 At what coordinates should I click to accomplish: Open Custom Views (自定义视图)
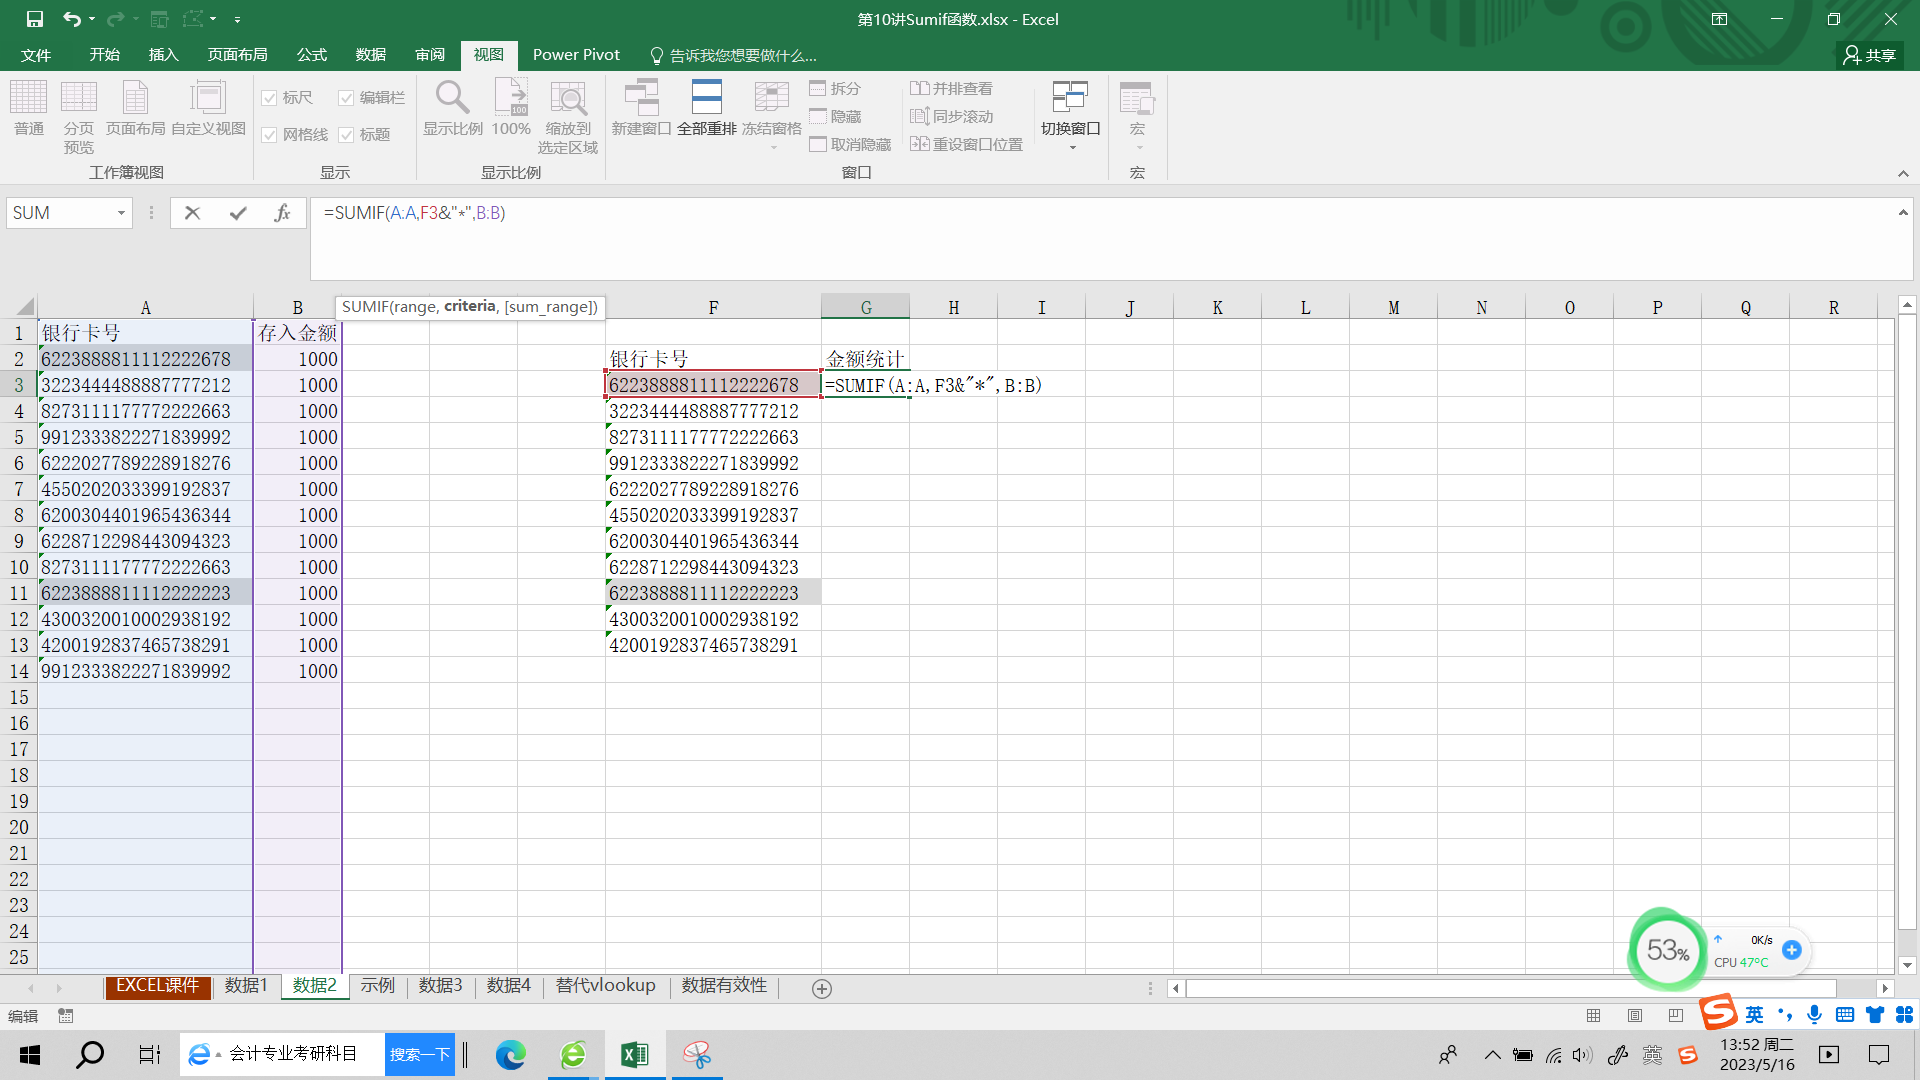[208, 108]
